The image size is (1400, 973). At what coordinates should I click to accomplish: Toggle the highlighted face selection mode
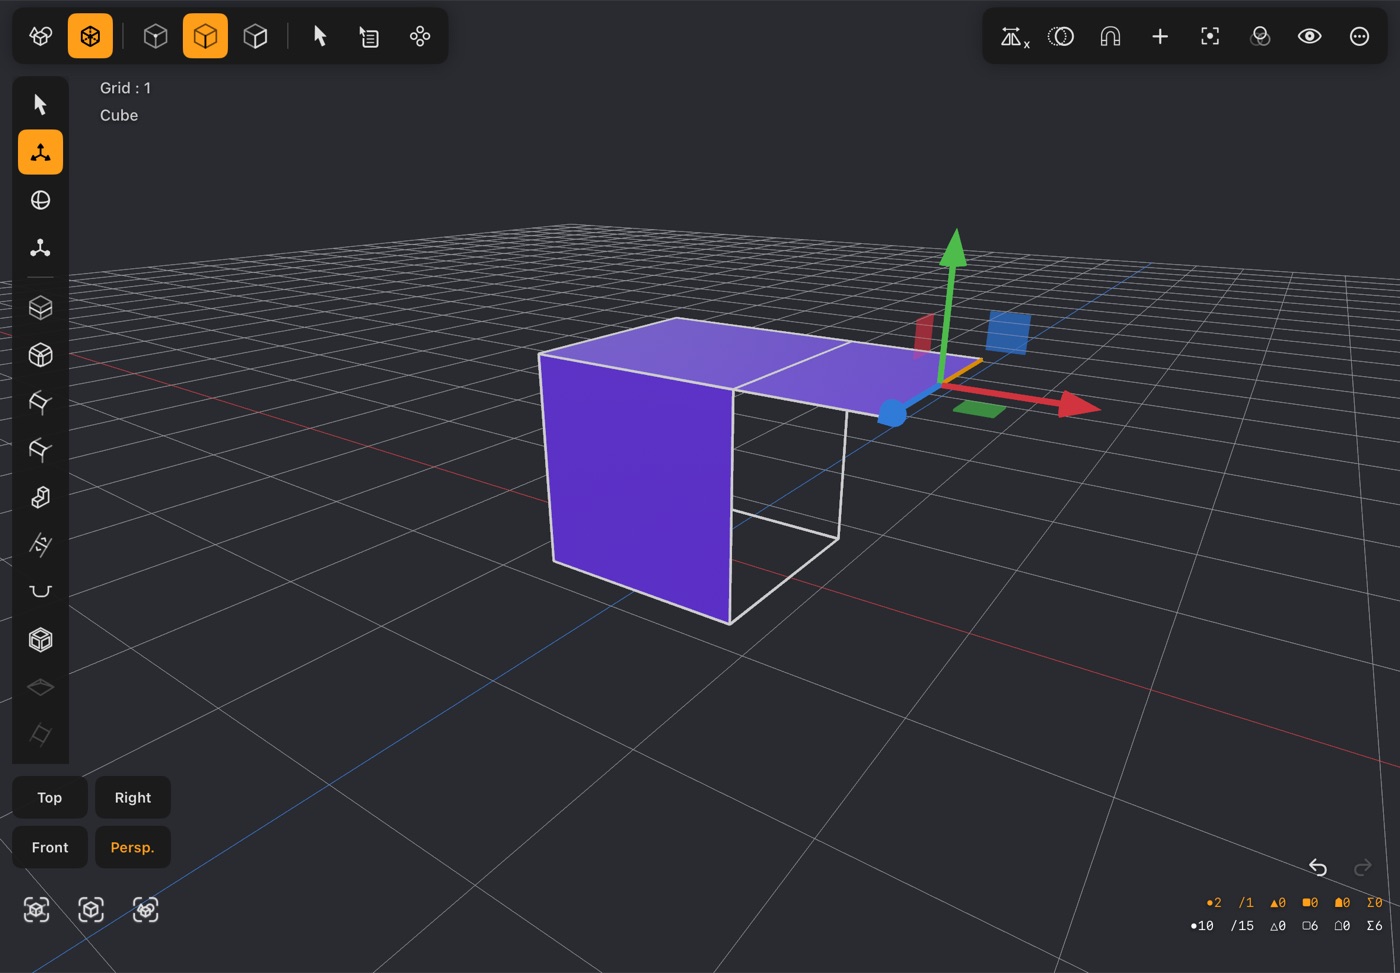[x=205, y=36]
